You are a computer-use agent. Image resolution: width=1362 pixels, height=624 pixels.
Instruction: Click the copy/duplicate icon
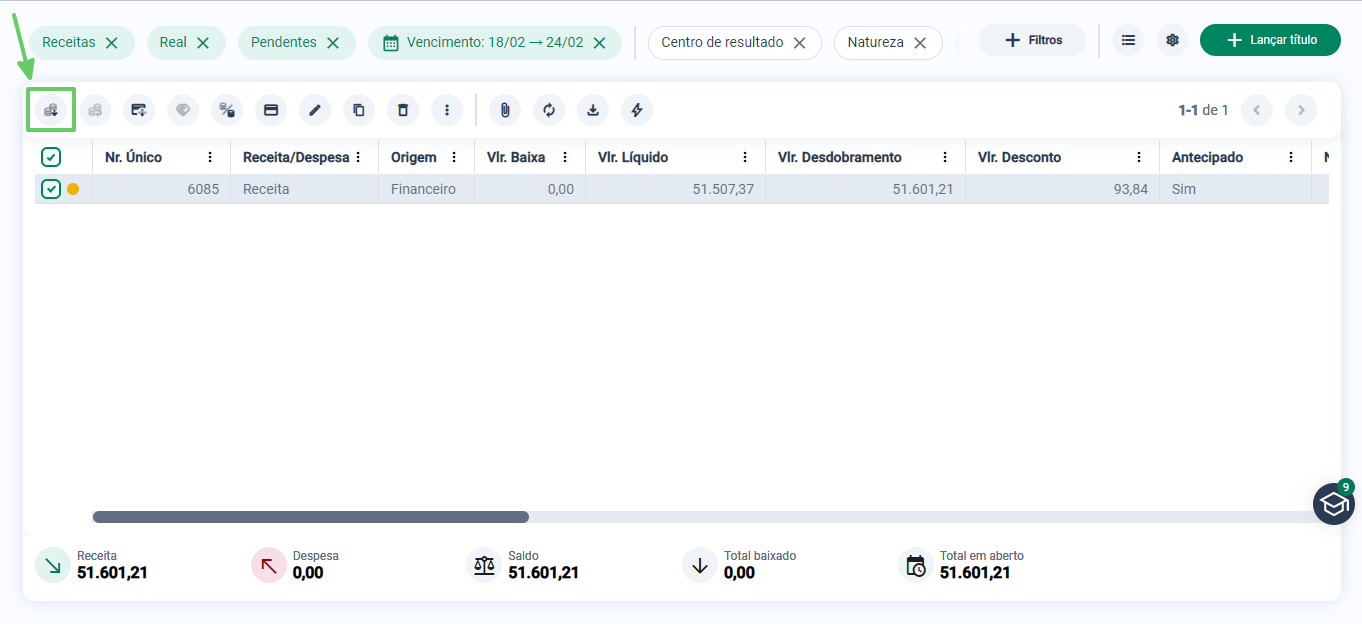[x=359, y=110]
